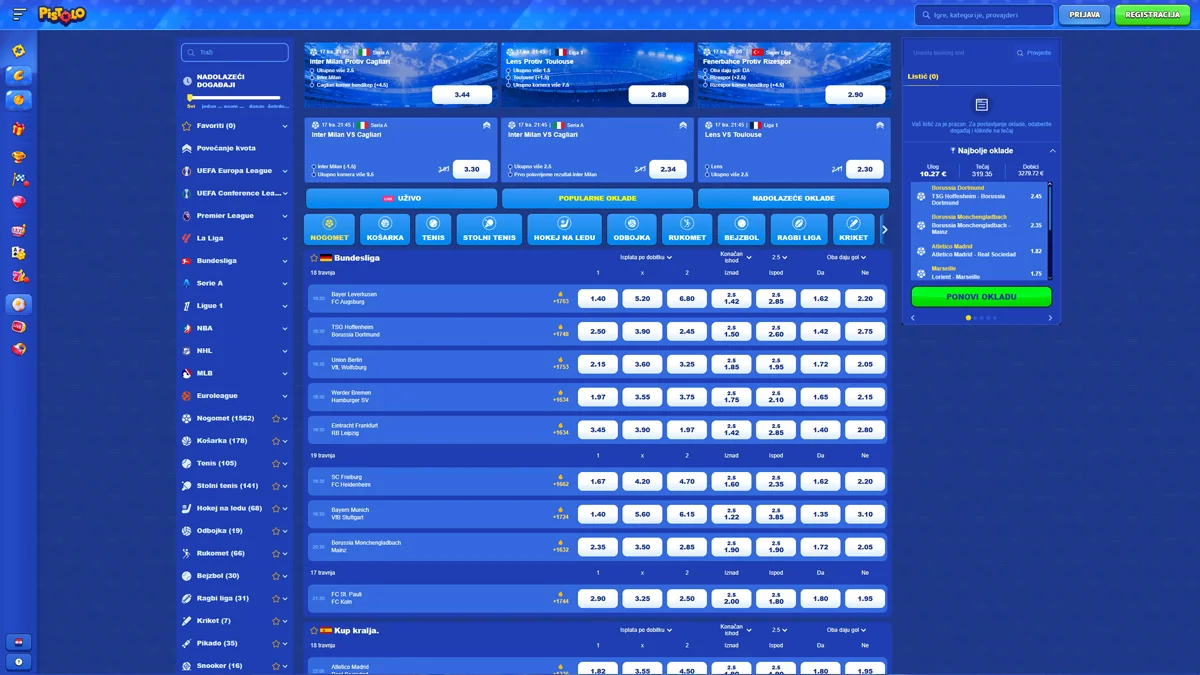Select the Bejzbol sport icon tab
Viewport: 1200px width, 675px height.
(742, 229)
